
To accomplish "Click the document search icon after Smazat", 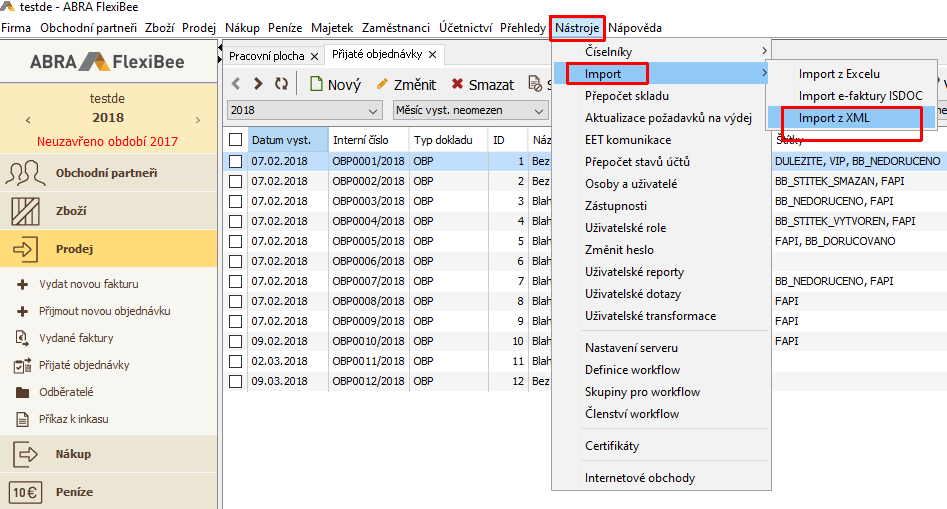I will [x=535, y=84].
